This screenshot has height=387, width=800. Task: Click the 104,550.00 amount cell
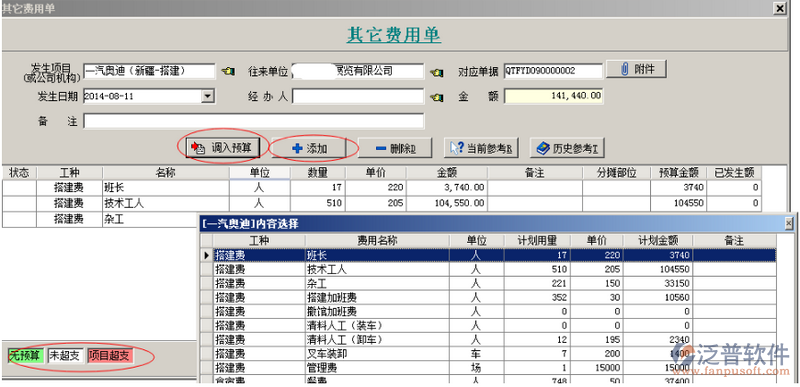447,203
